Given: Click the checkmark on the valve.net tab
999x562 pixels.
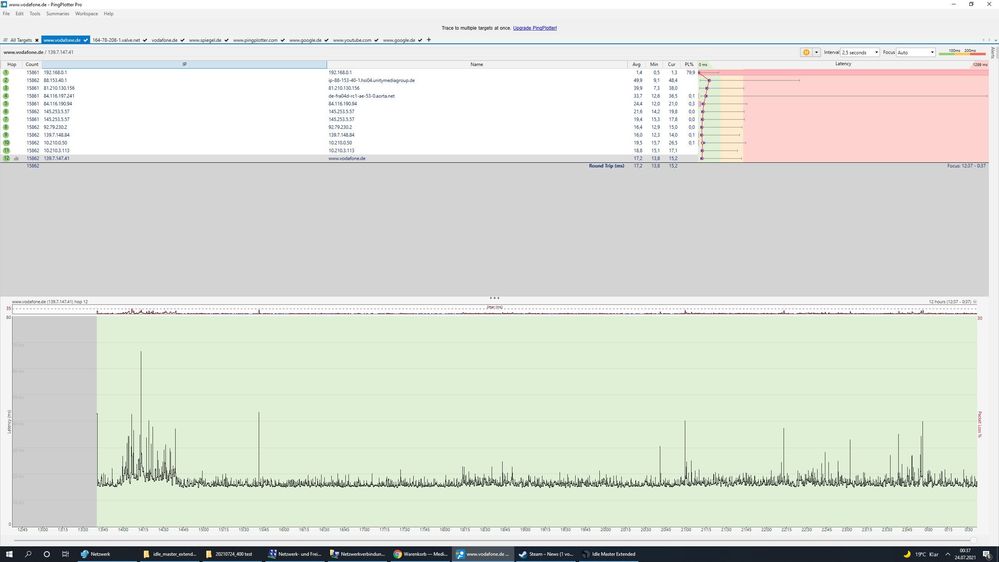Looking at the screenshot, I should (x=145, y=40).
